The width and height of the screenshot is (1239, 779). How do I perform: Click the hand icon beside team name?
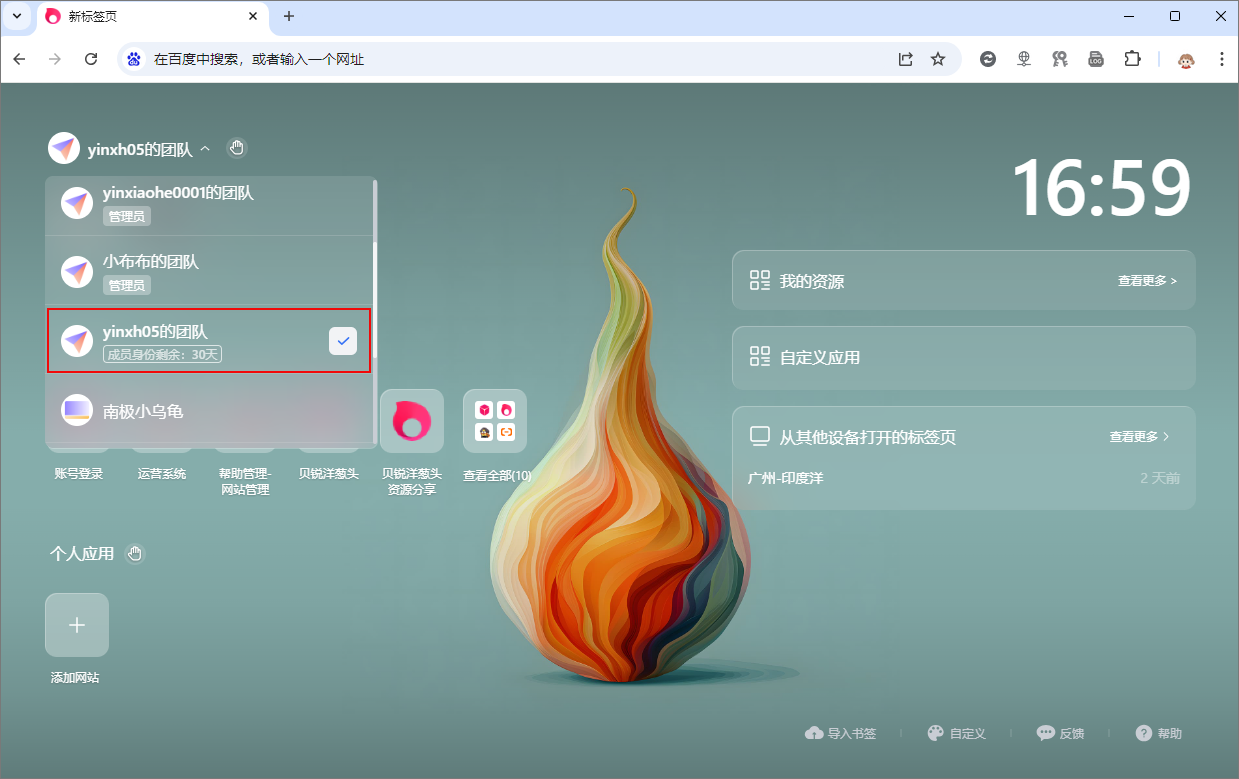click(x=236, y=149)
